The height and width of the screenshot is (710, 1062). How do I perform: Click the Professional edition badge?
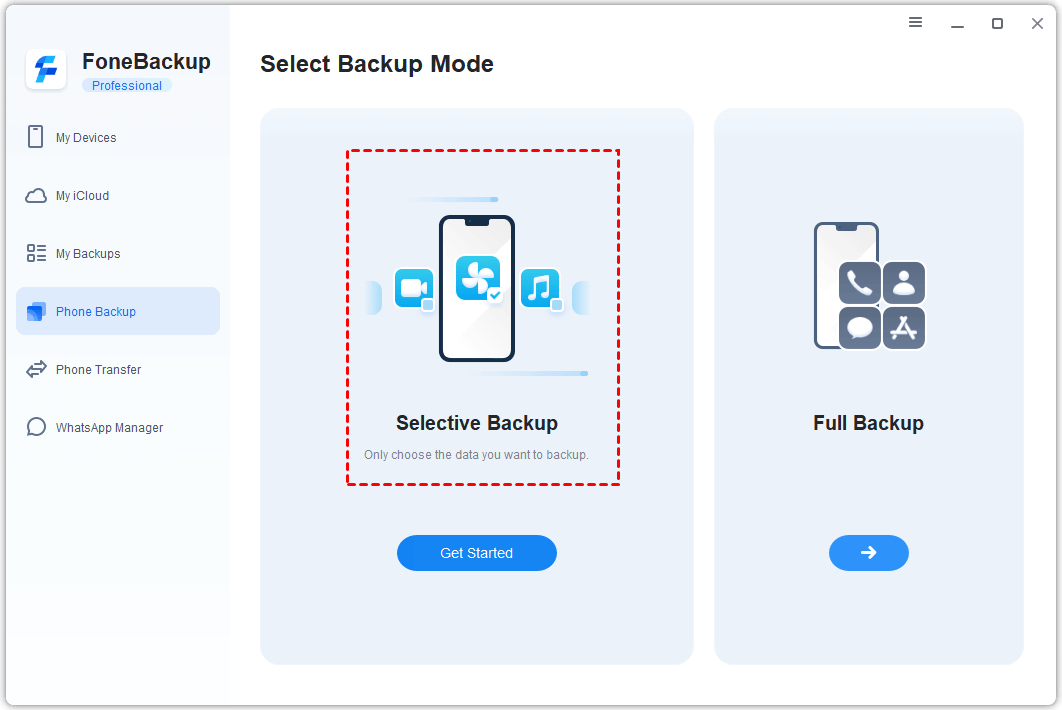127,86
